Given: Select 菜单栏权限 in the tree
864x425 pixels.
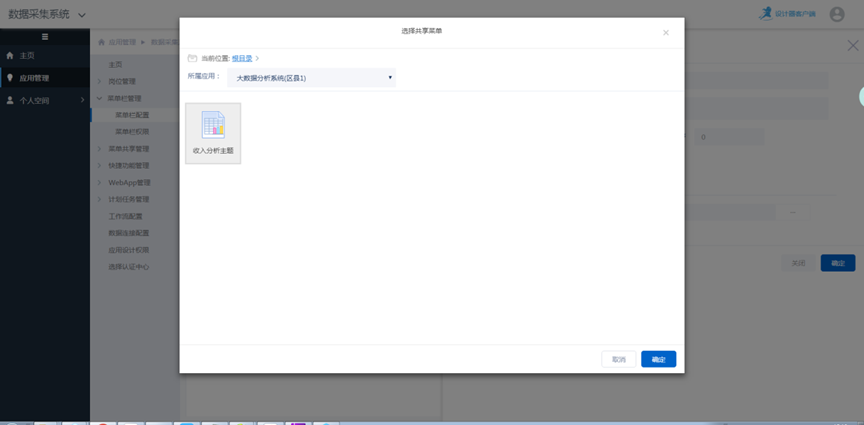Looking at the screenshot, I should click(132, 132).
